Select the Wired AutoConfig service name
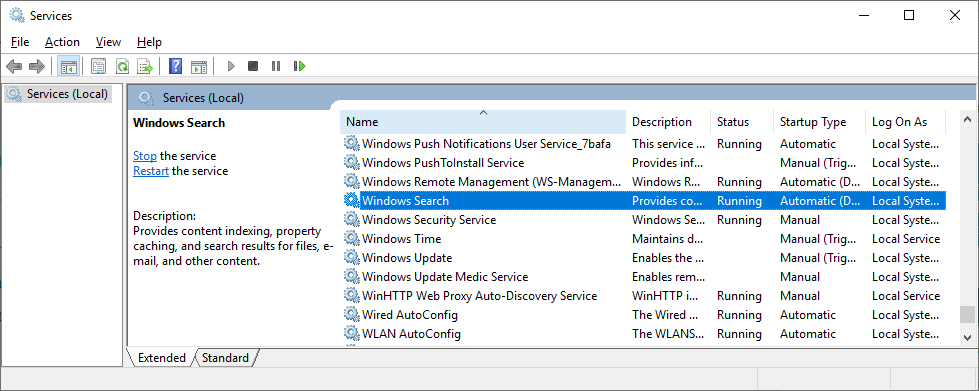Image resolution: width=979 pixels, height=391 pixels. pos(410,315)
